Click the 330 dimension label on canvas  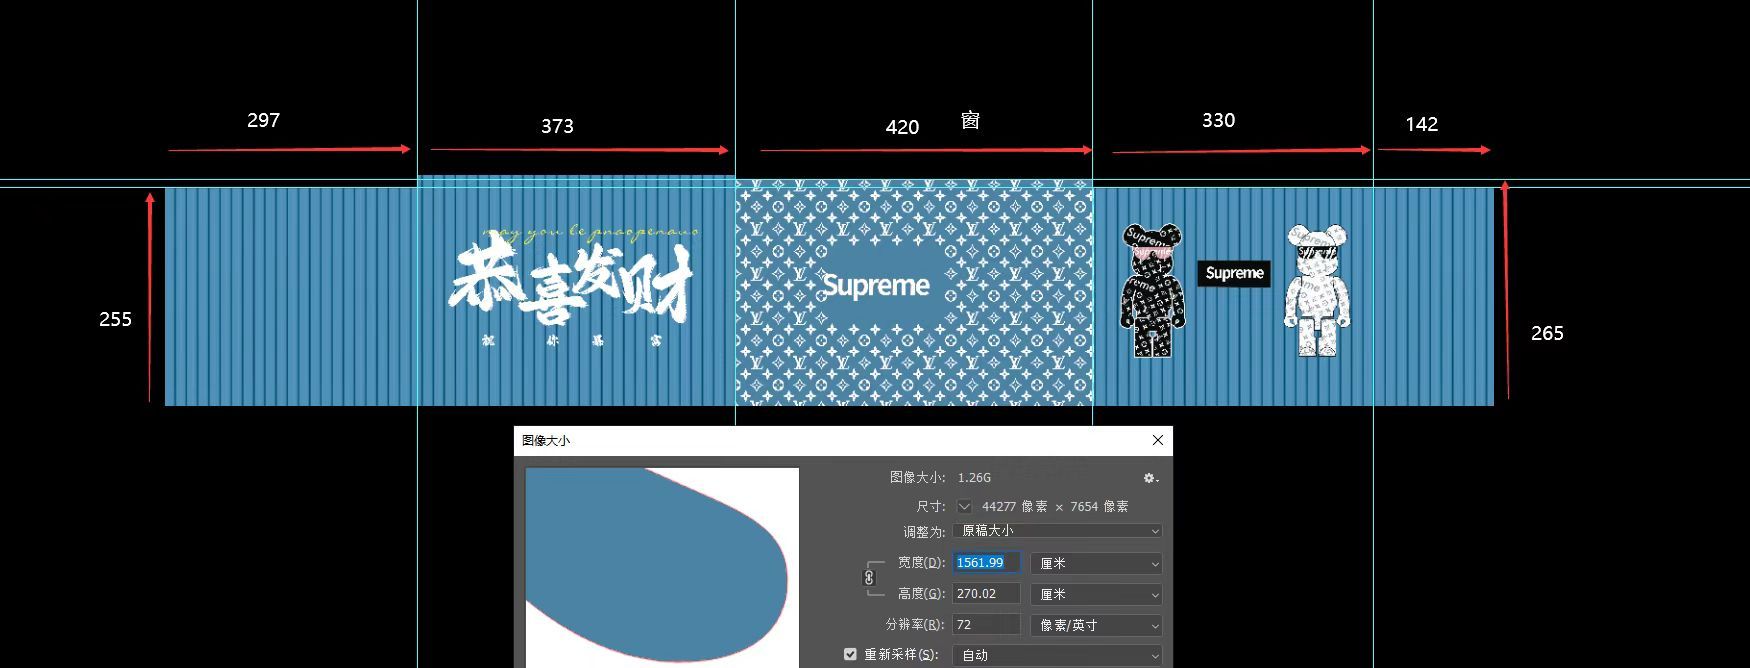[1218, 120]
